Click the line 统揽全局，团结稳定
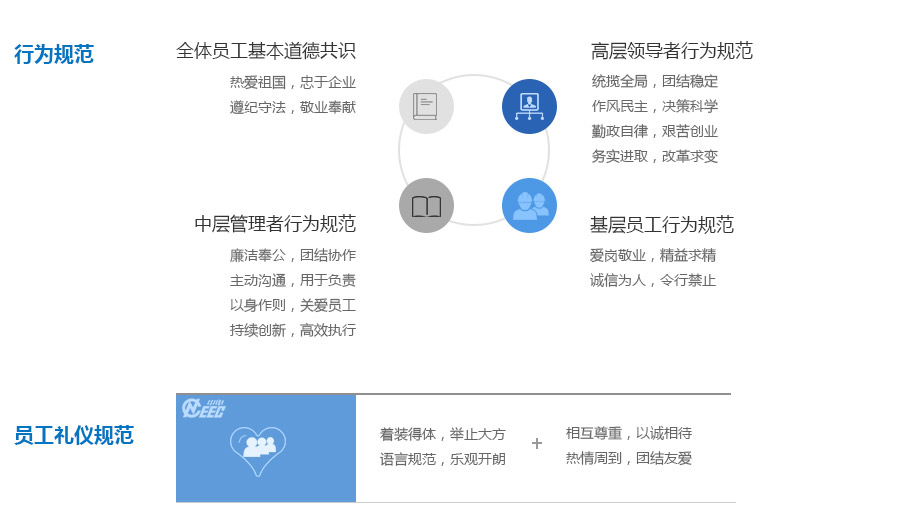This screenshot has height=525, width=919. 654,81
